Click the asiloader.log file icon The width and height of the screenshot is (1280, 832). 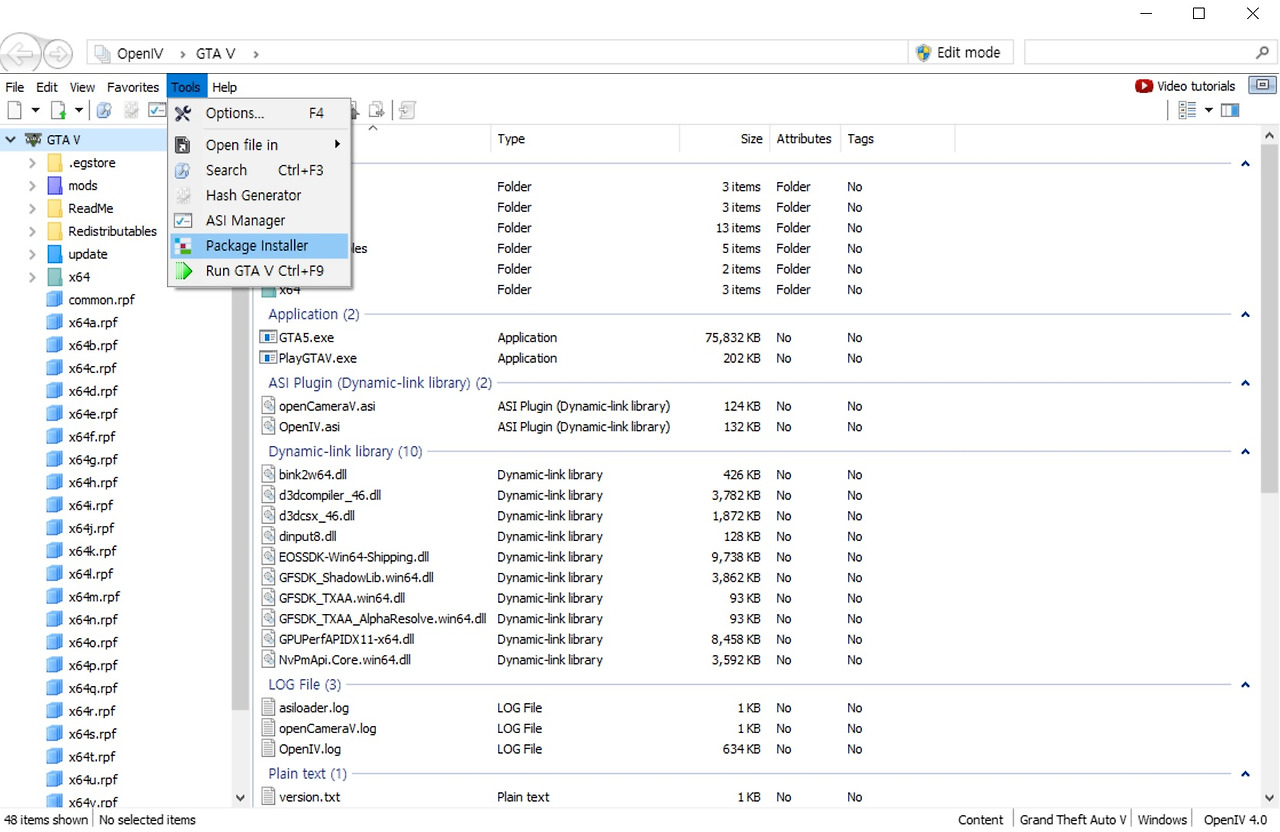click(268, 708)
